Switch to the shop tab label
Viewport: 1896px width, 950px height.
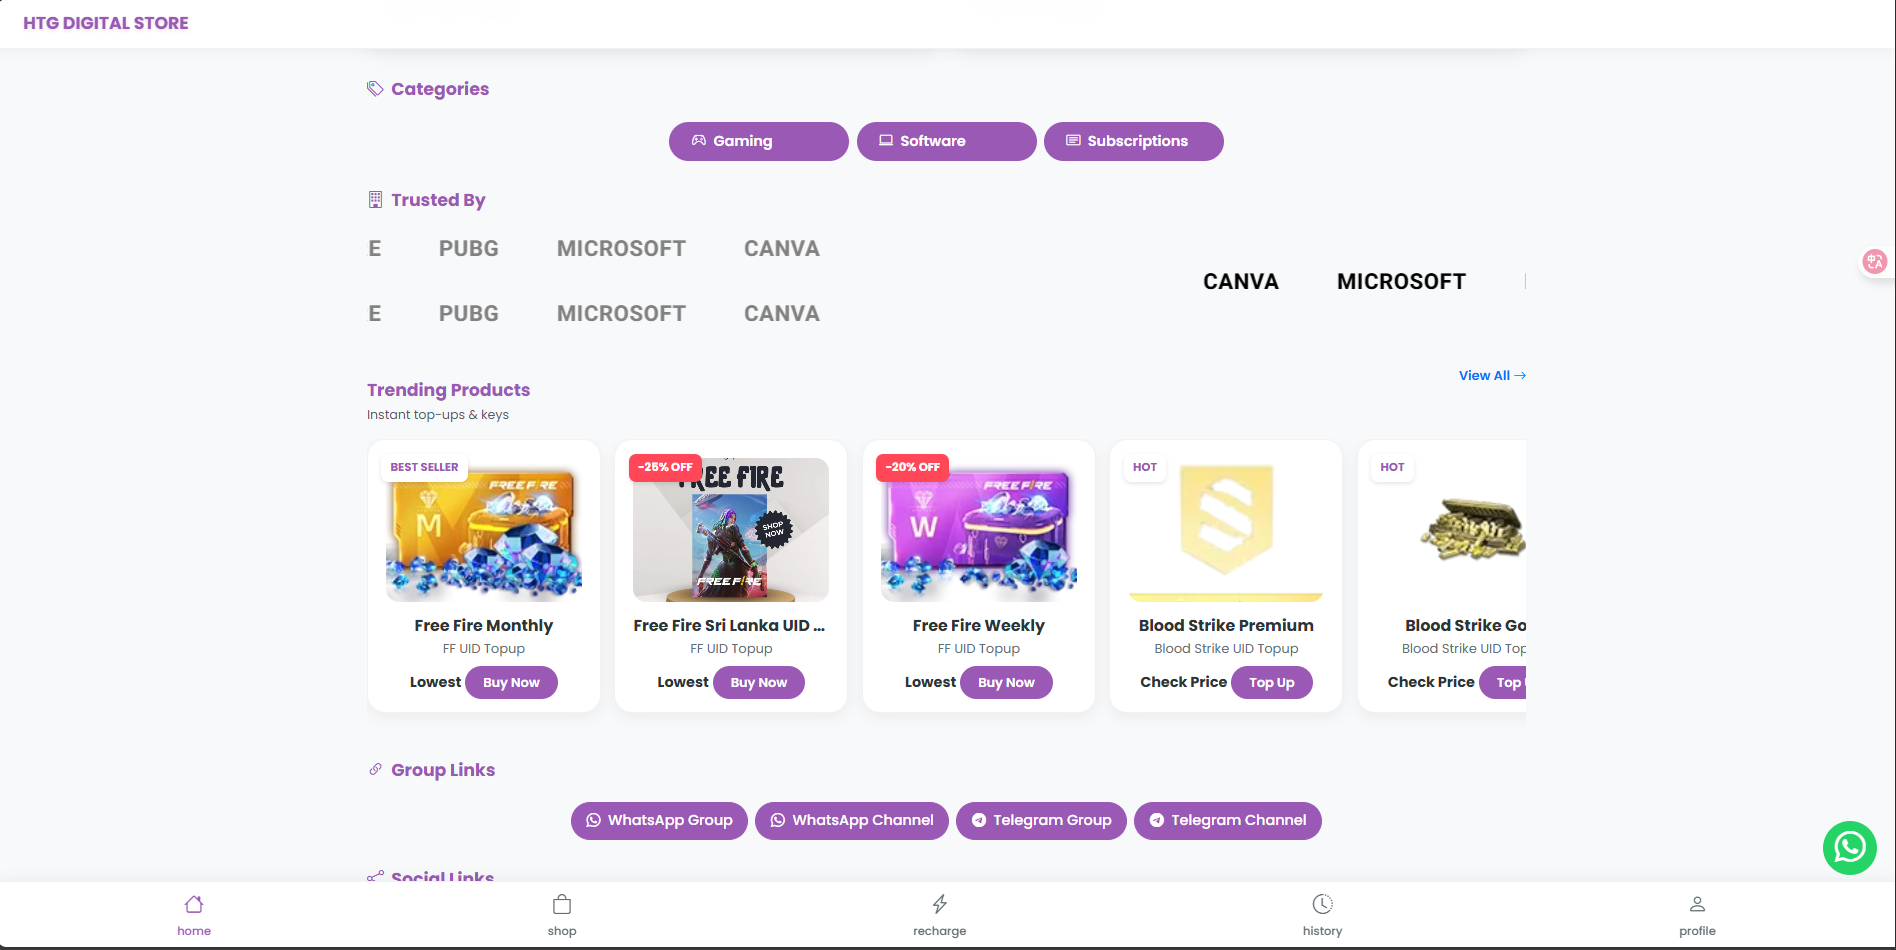pyautogui.click(x=562, y=931)
